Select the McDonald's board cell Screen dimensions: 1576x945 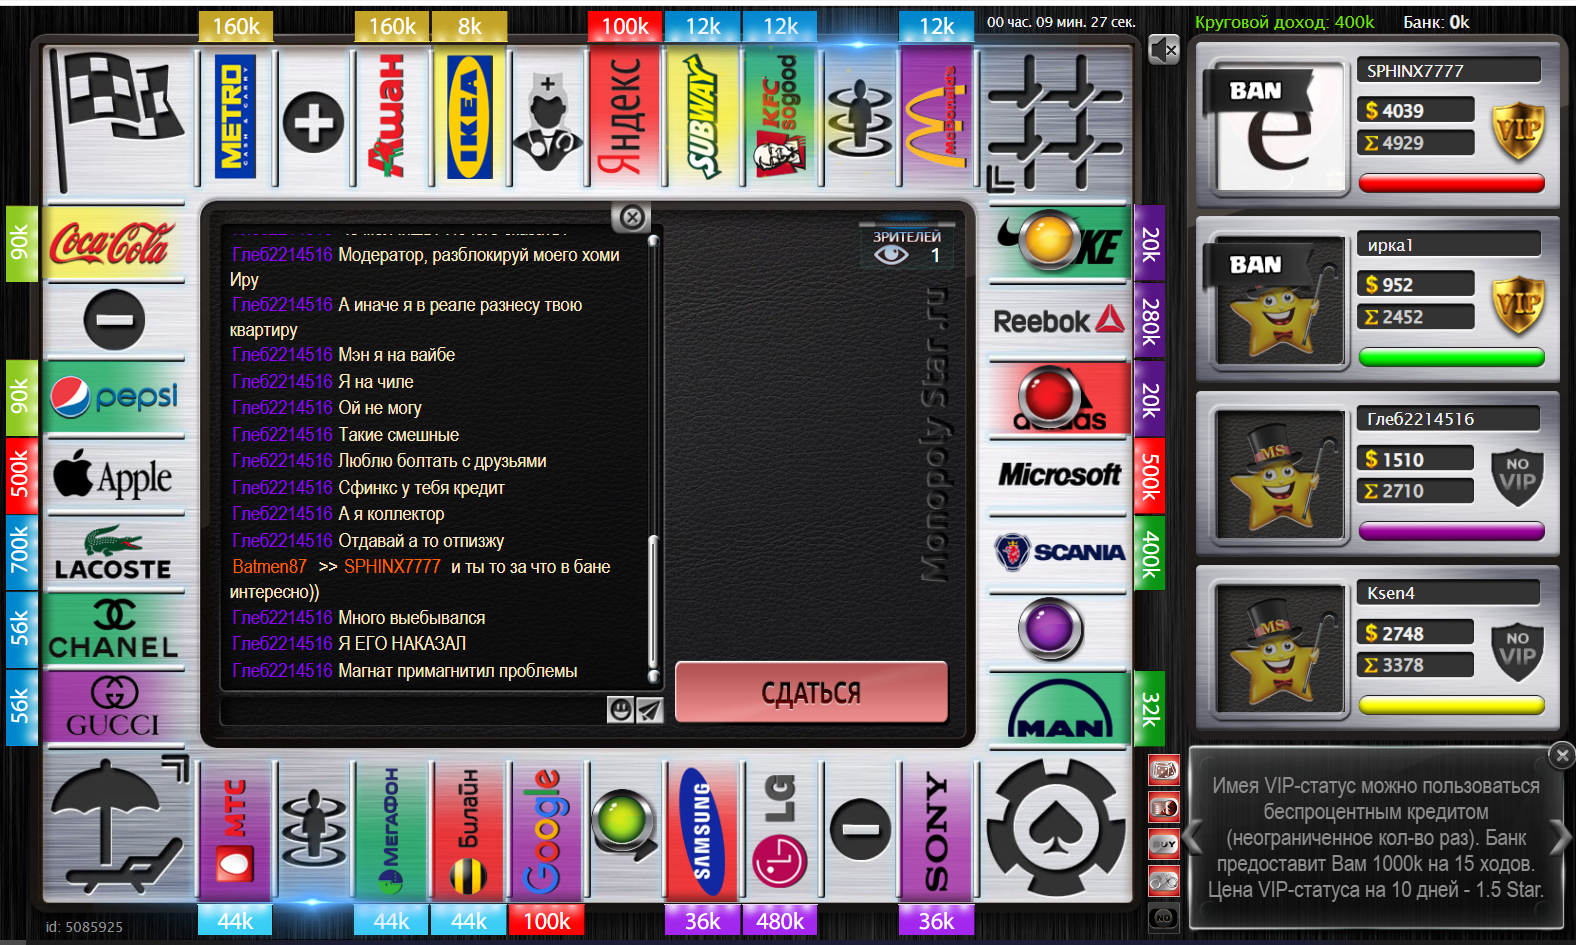coord(937,117)
